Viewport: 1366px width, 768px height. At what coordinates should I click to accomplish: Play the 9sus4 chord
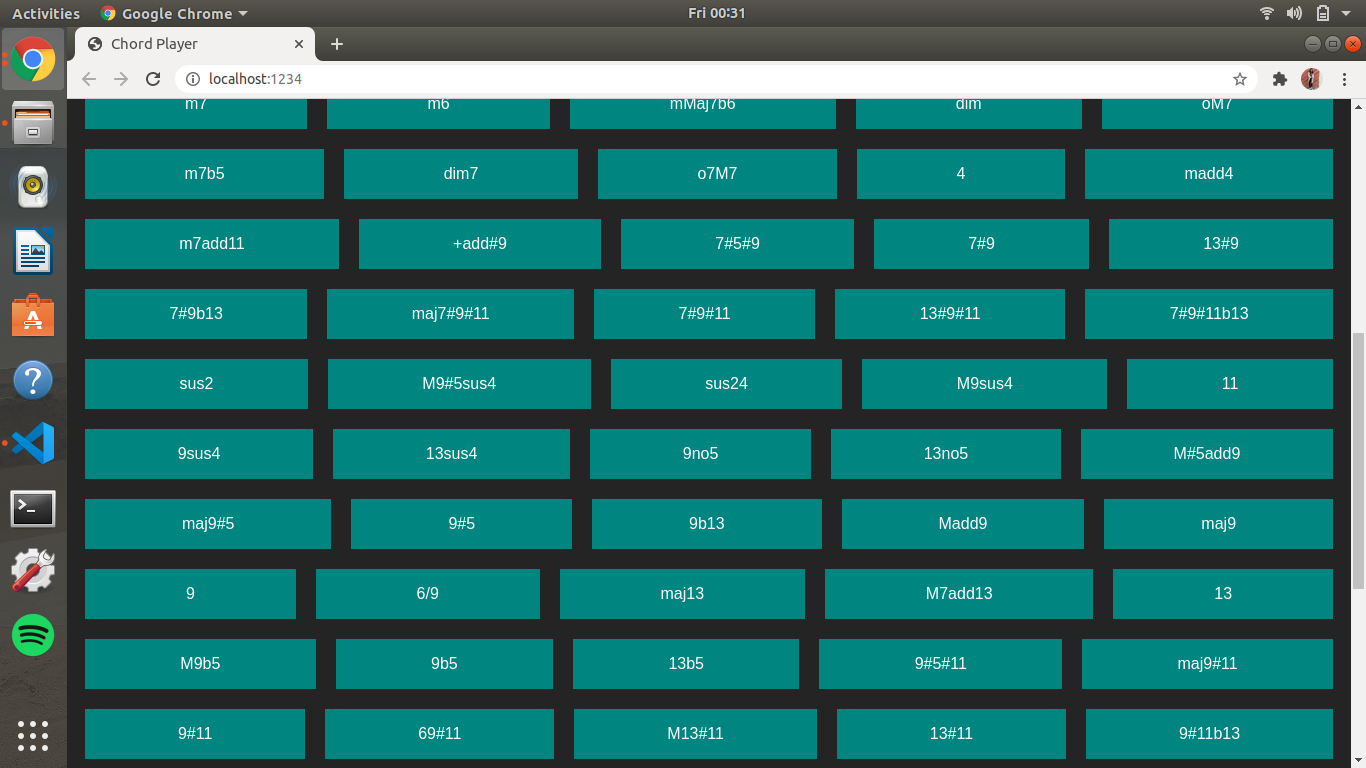tap(199, 454)
